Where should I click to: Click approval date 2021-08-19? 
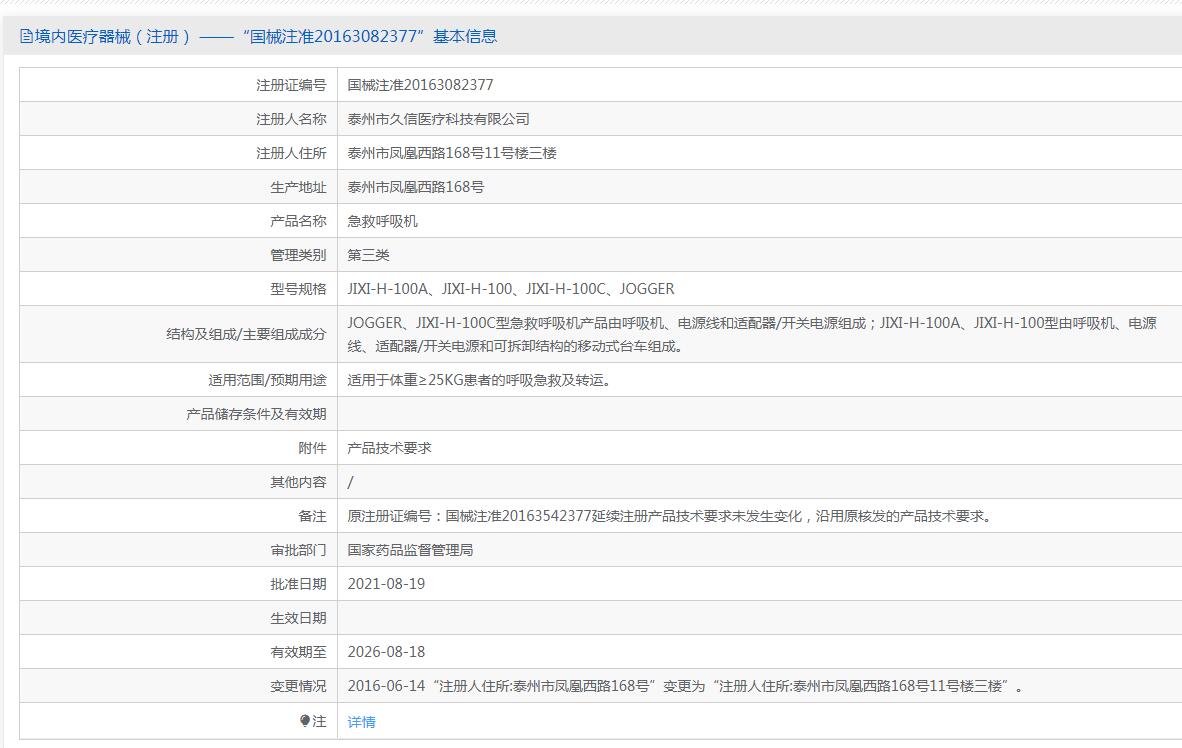(x=386, y=584)
